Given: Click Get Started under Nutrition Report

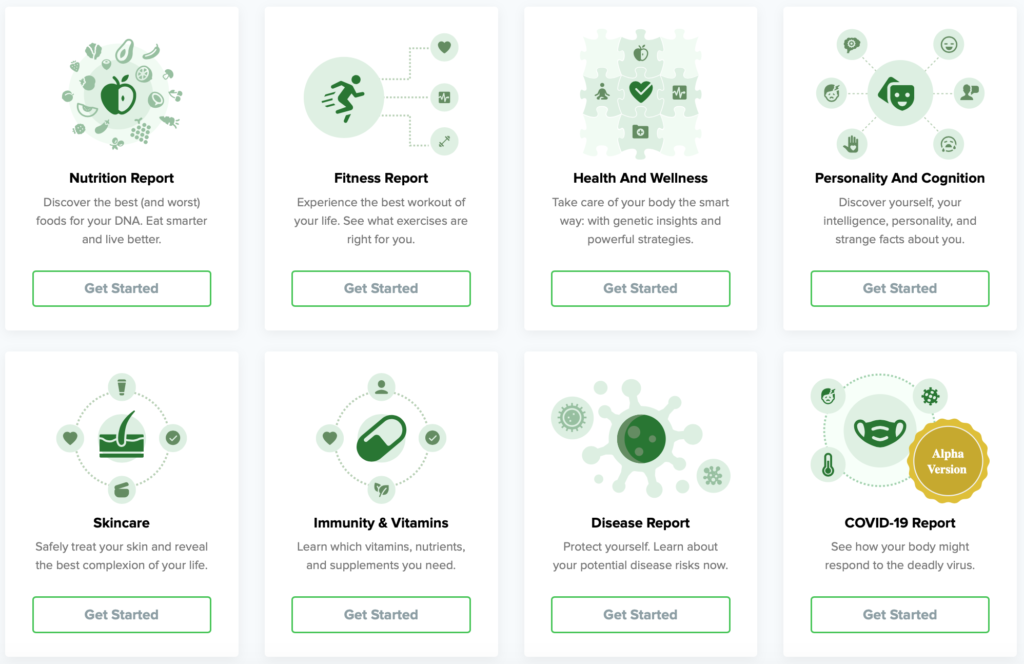Looking at the screenshot, I should coord(121,288).
